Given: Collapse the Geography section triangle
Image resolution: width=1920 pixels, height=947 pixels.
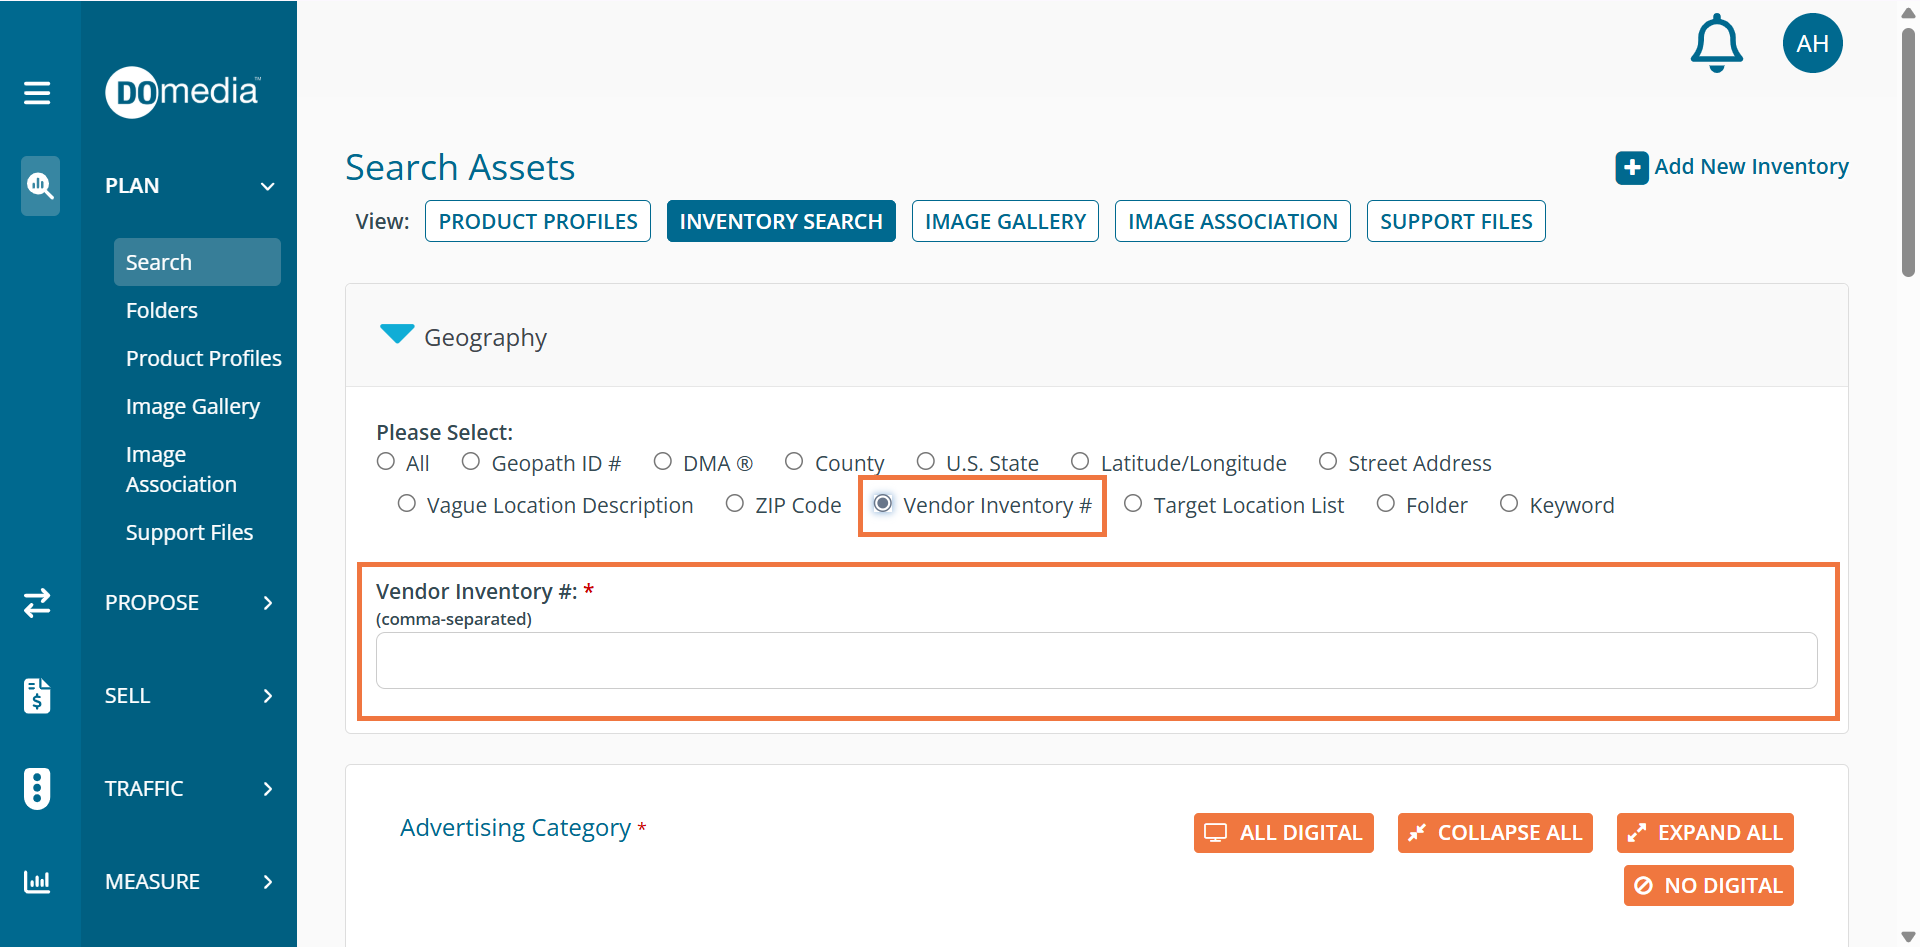Looking at the screenshot, I should coord(397,335).
